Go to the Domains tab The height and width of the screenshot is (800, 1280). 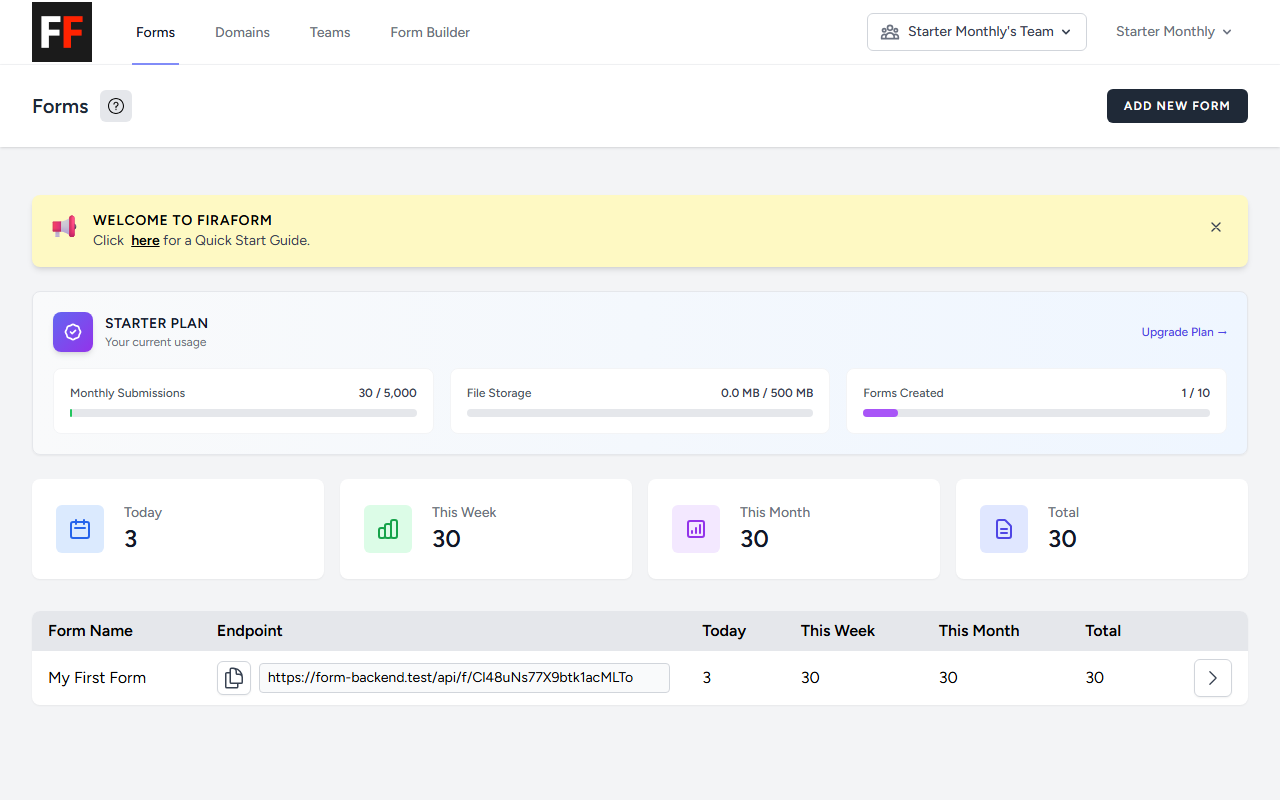coord(243,32)
